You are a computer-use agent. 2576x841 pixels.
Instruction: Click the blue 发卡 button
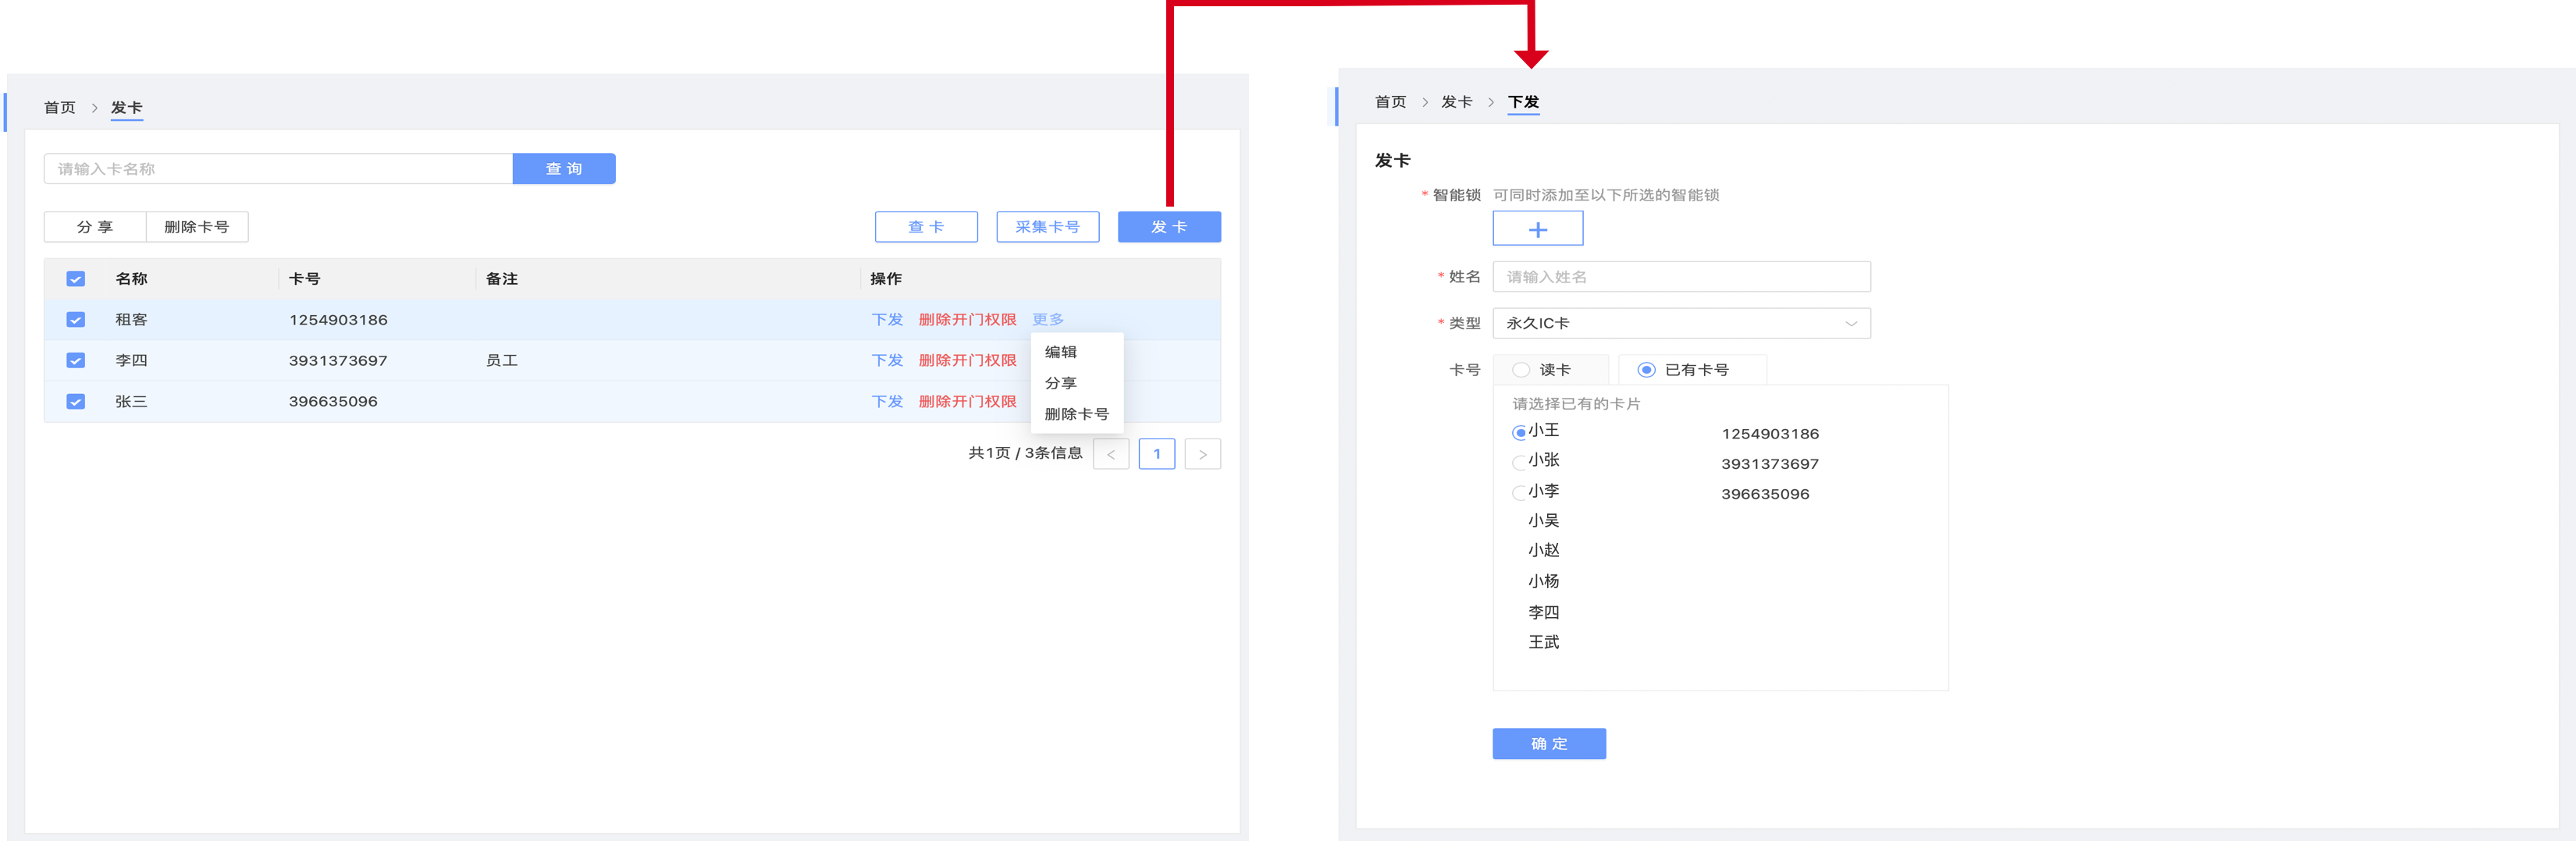1168,227
